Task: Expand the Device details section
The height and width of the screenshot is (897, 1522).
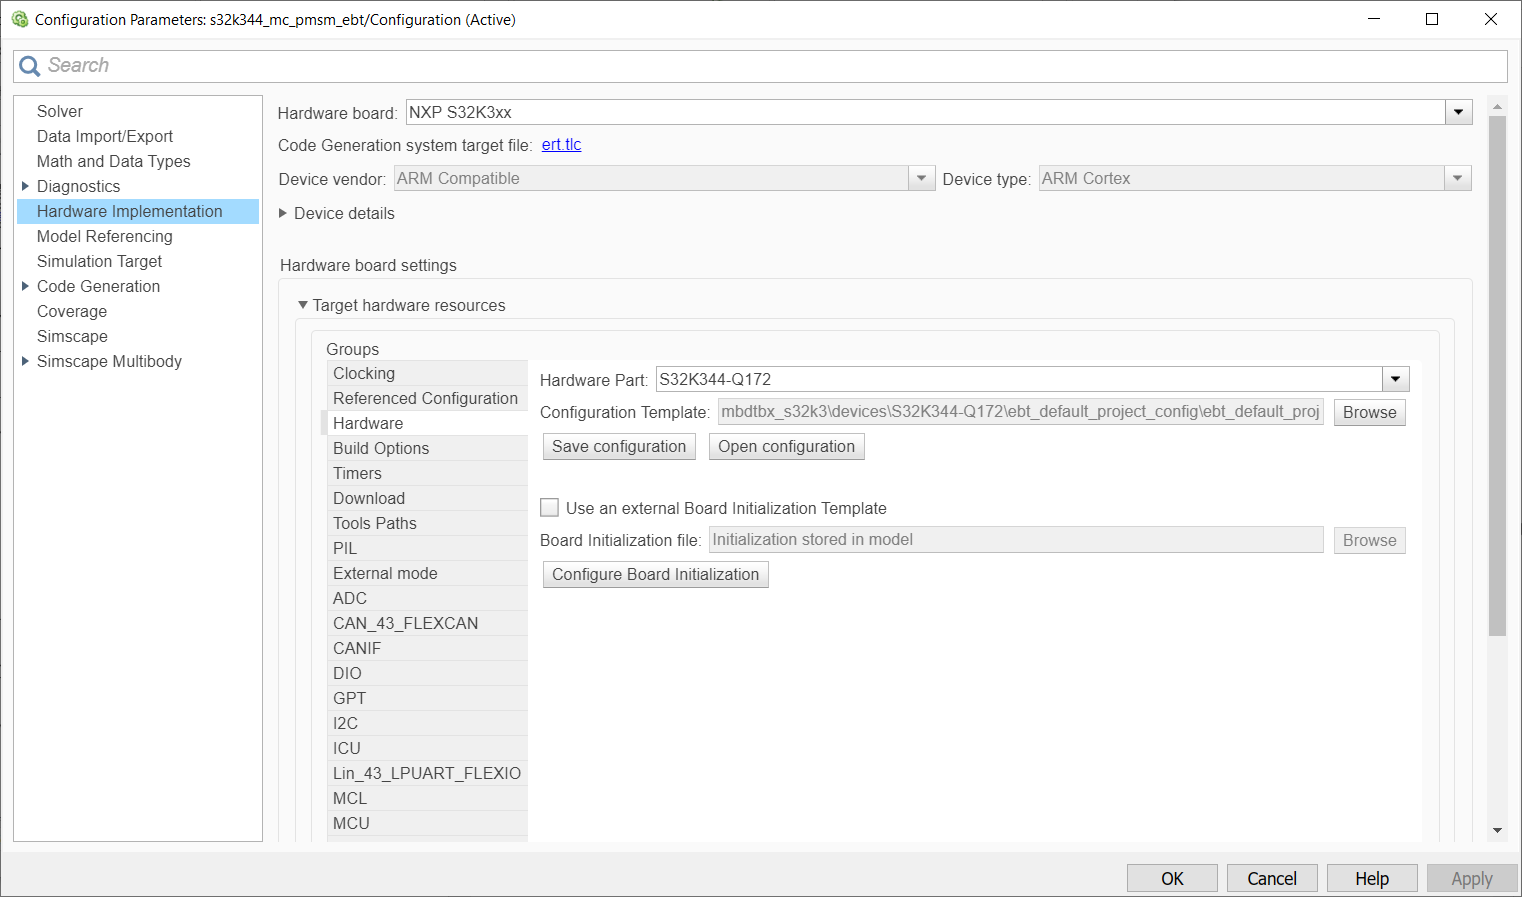Action: (288, 213)
